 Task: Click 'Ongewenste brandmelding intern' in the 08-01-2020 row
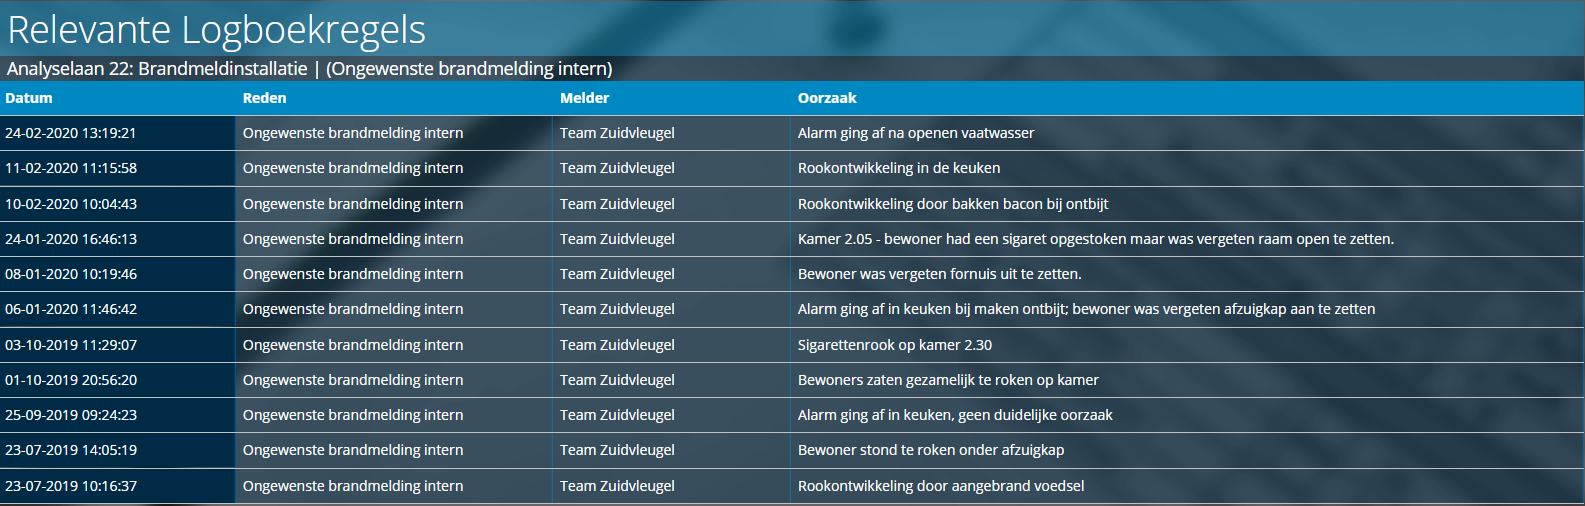pos(353,274)
